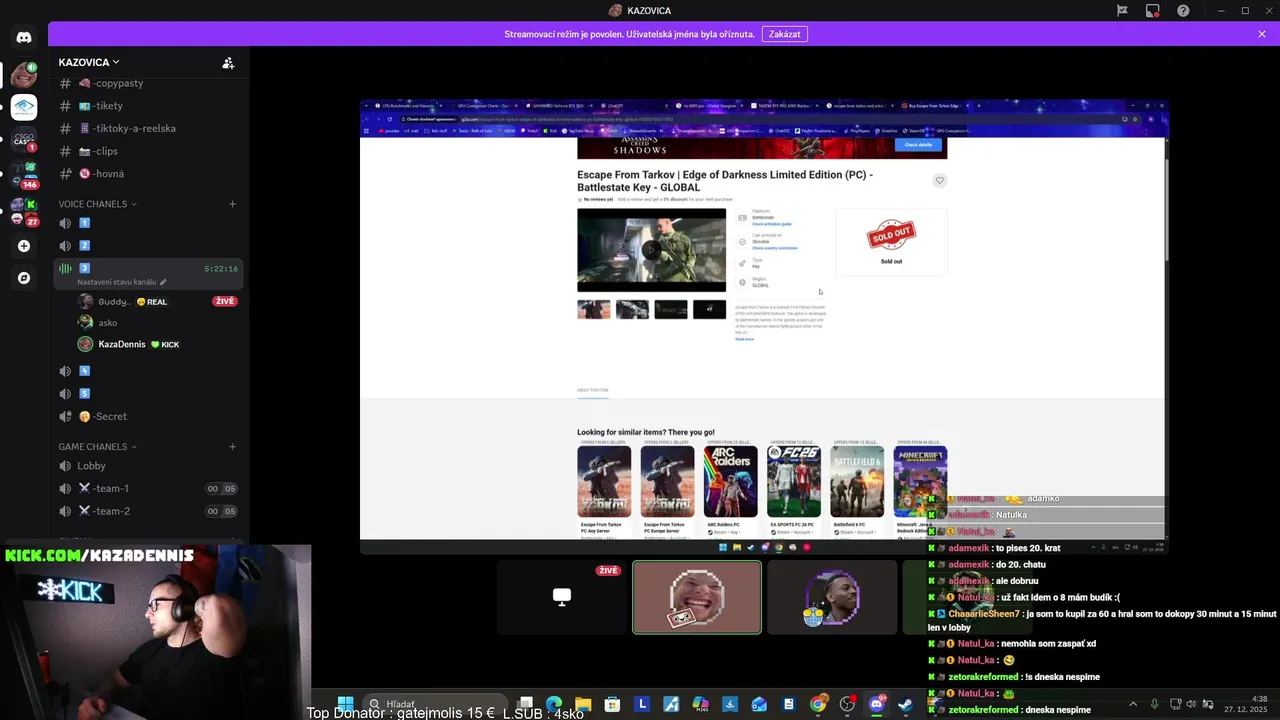Collapse the GAME CHANELS category
This screenshot has height=720, width=1280.
[97, 447]
